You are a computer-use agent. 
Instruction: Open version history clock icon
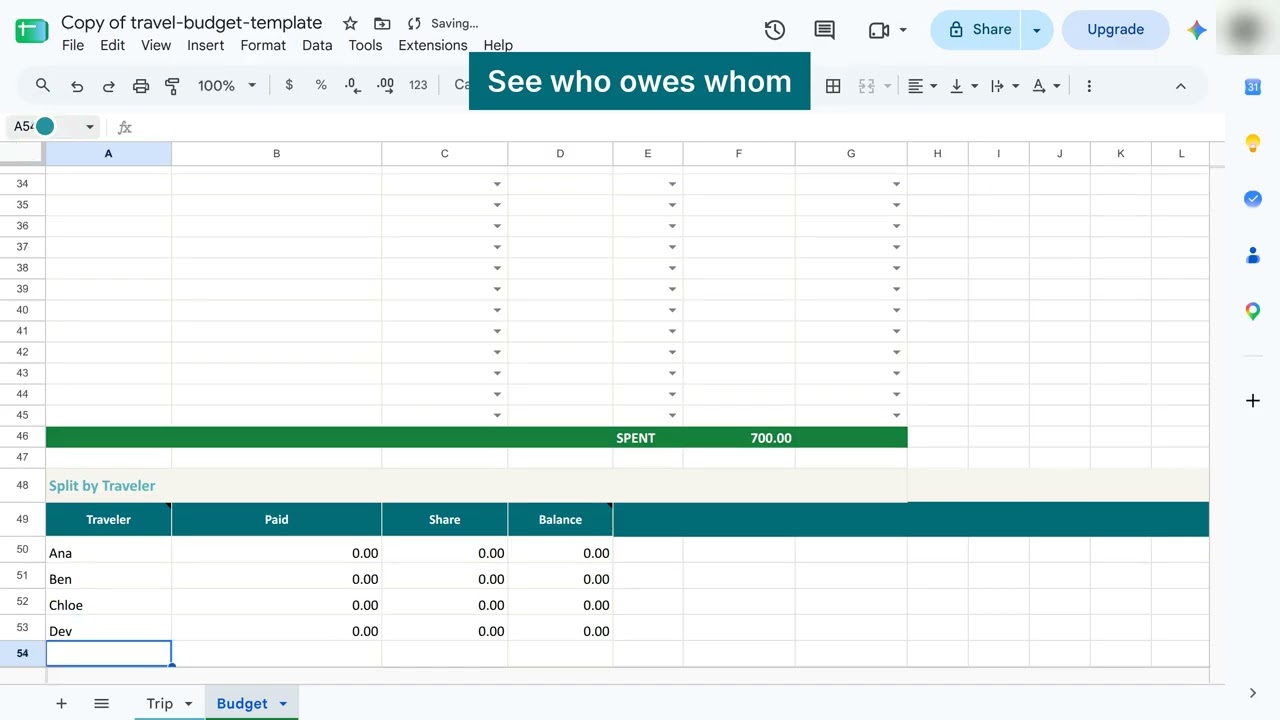(775, 30)
